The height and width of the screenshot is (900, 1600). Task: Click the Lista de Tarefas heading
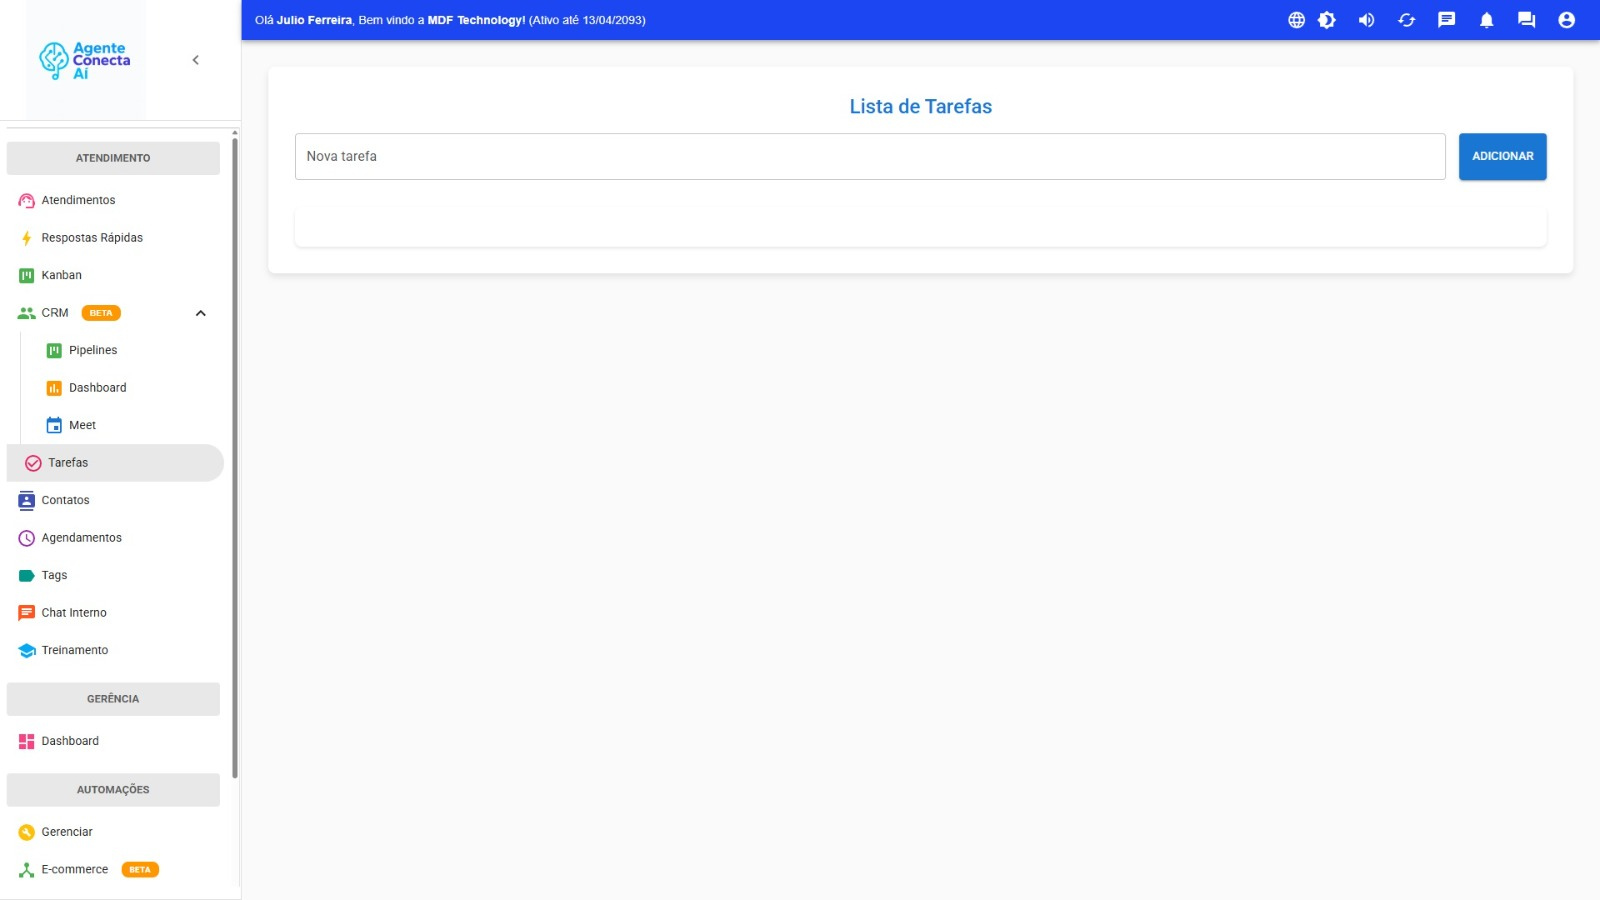pos(921,107)
